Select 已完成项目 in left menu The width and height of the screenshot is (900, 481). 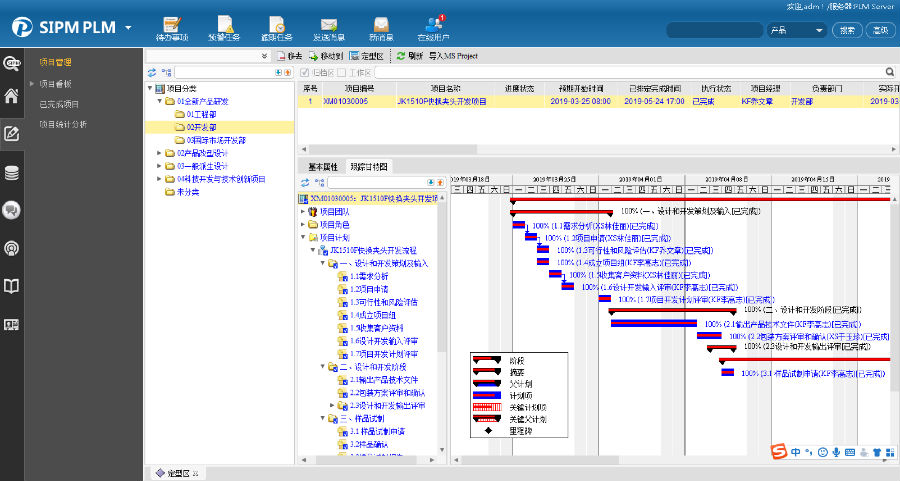(59, 103)
